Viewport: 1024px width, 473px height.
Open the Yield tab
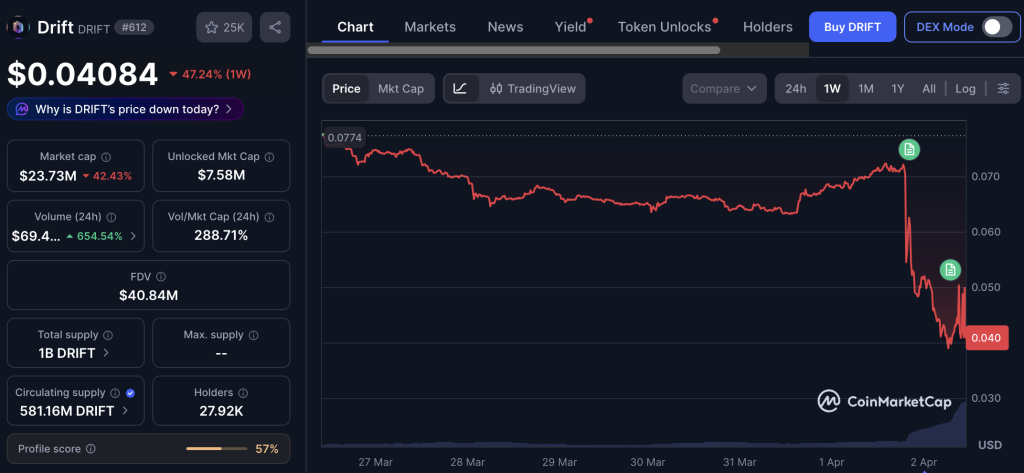tap(571, 27)
